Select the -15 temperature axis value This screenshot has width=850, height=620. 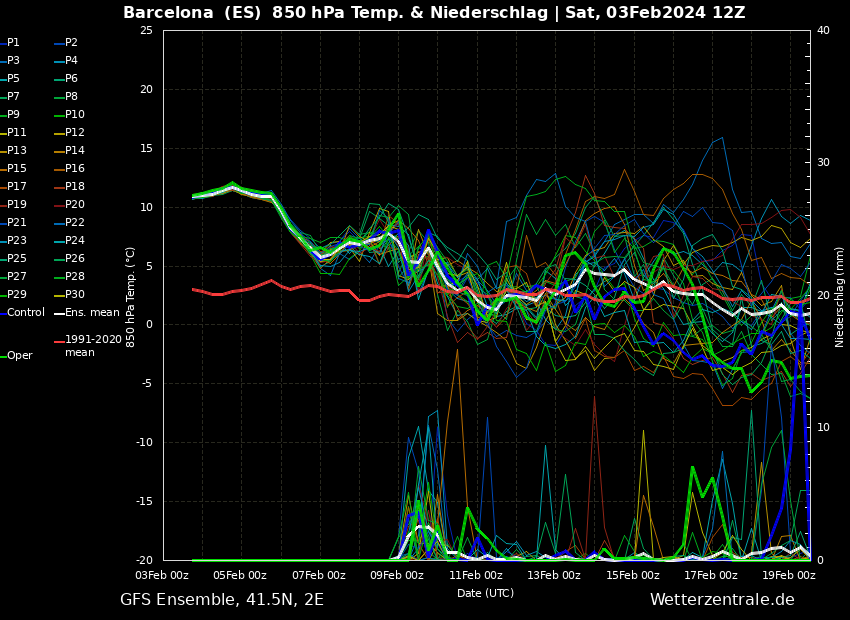pos(144,501)
